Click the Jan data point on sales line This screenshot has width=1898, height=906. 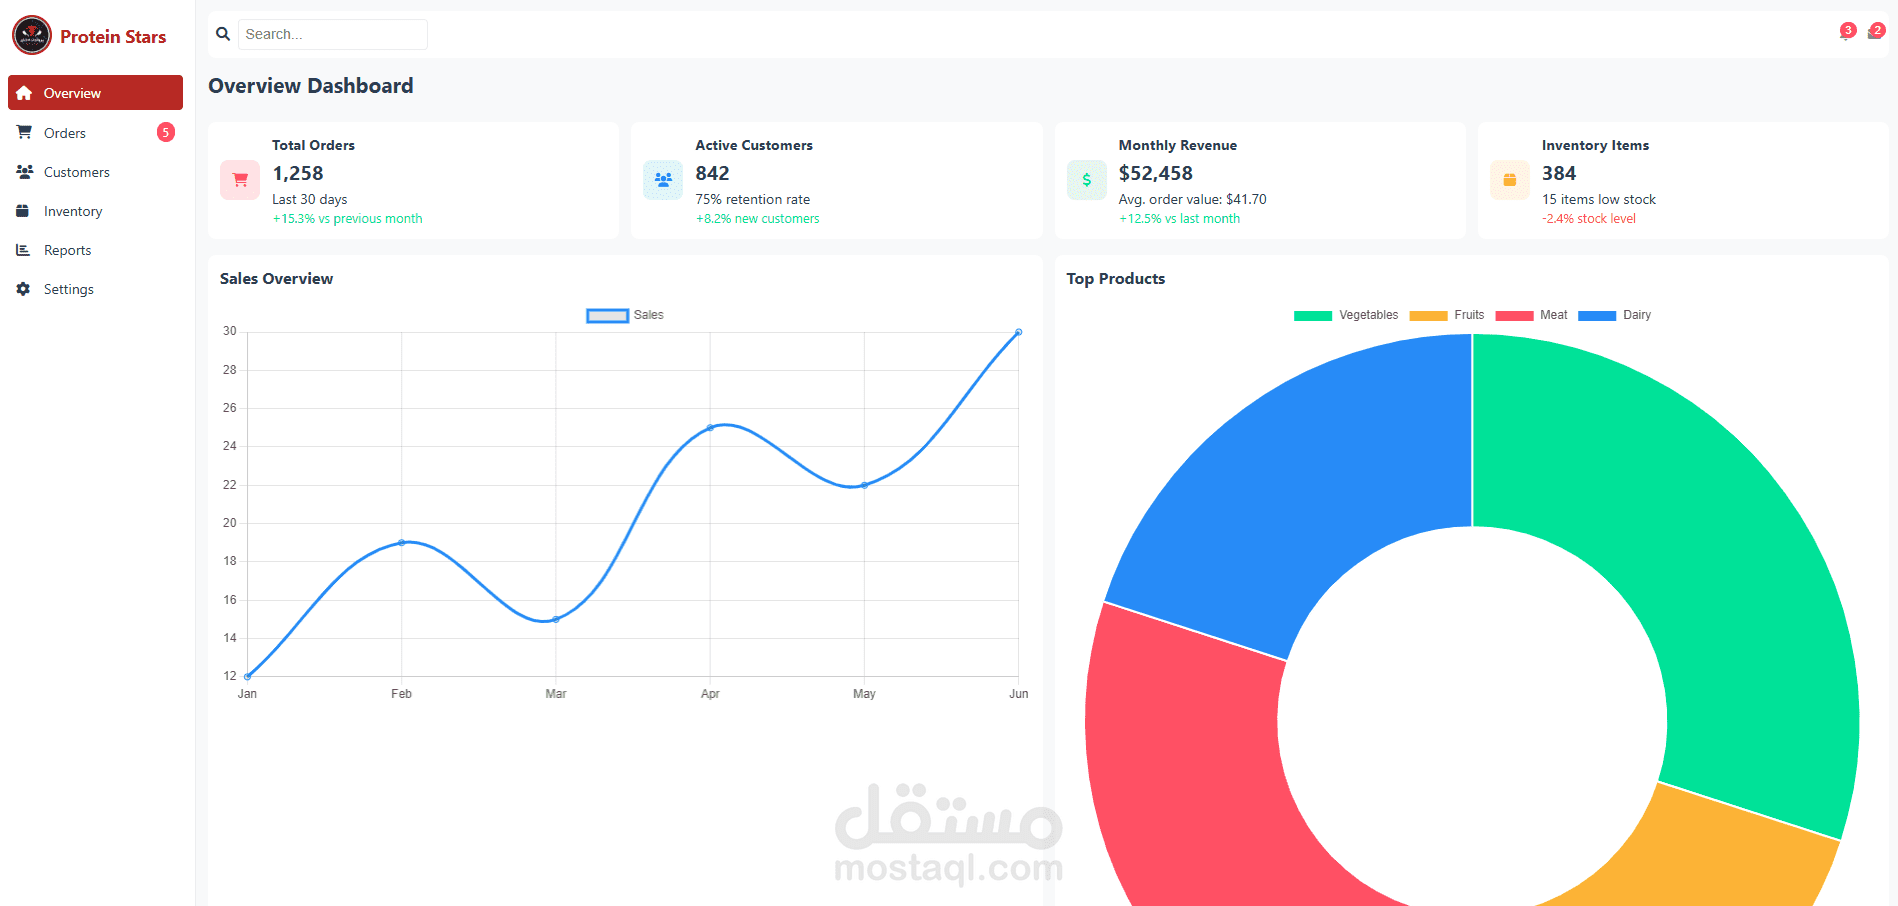247,676
